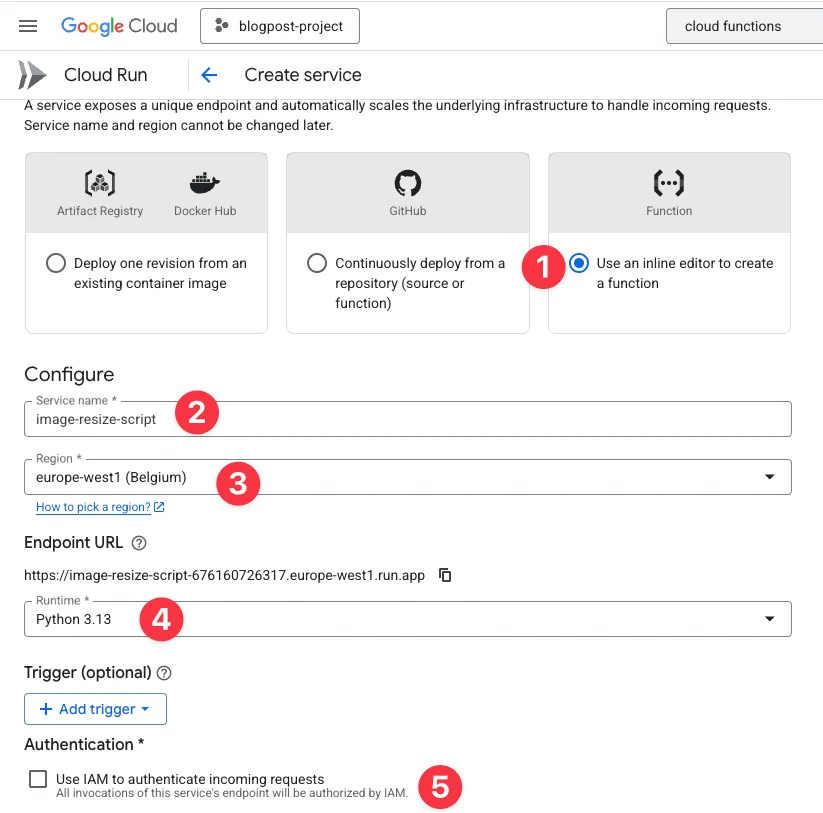This screenshot has height=813, width=823.
Task: Click the Google Cloud logo
Action: (119, 26)
